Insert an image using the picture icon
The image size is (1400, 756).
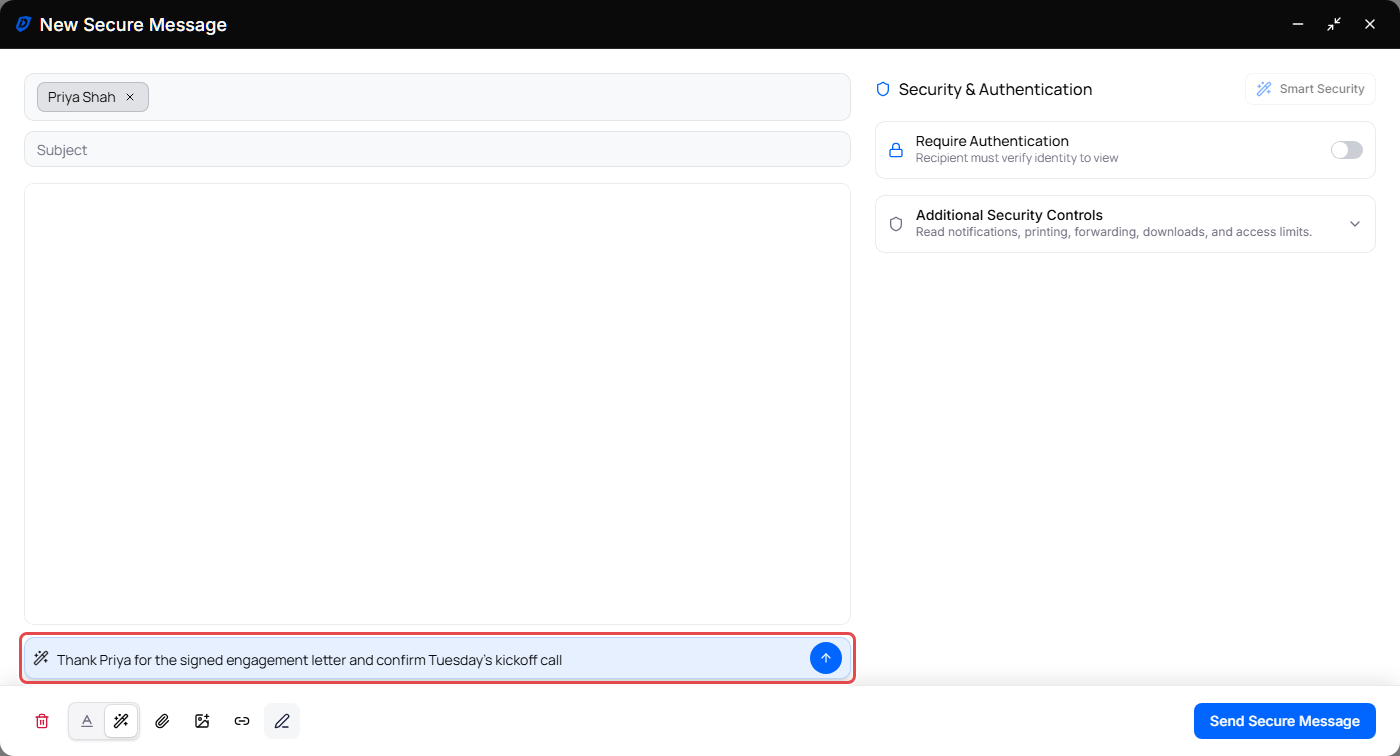coord(202,721)
